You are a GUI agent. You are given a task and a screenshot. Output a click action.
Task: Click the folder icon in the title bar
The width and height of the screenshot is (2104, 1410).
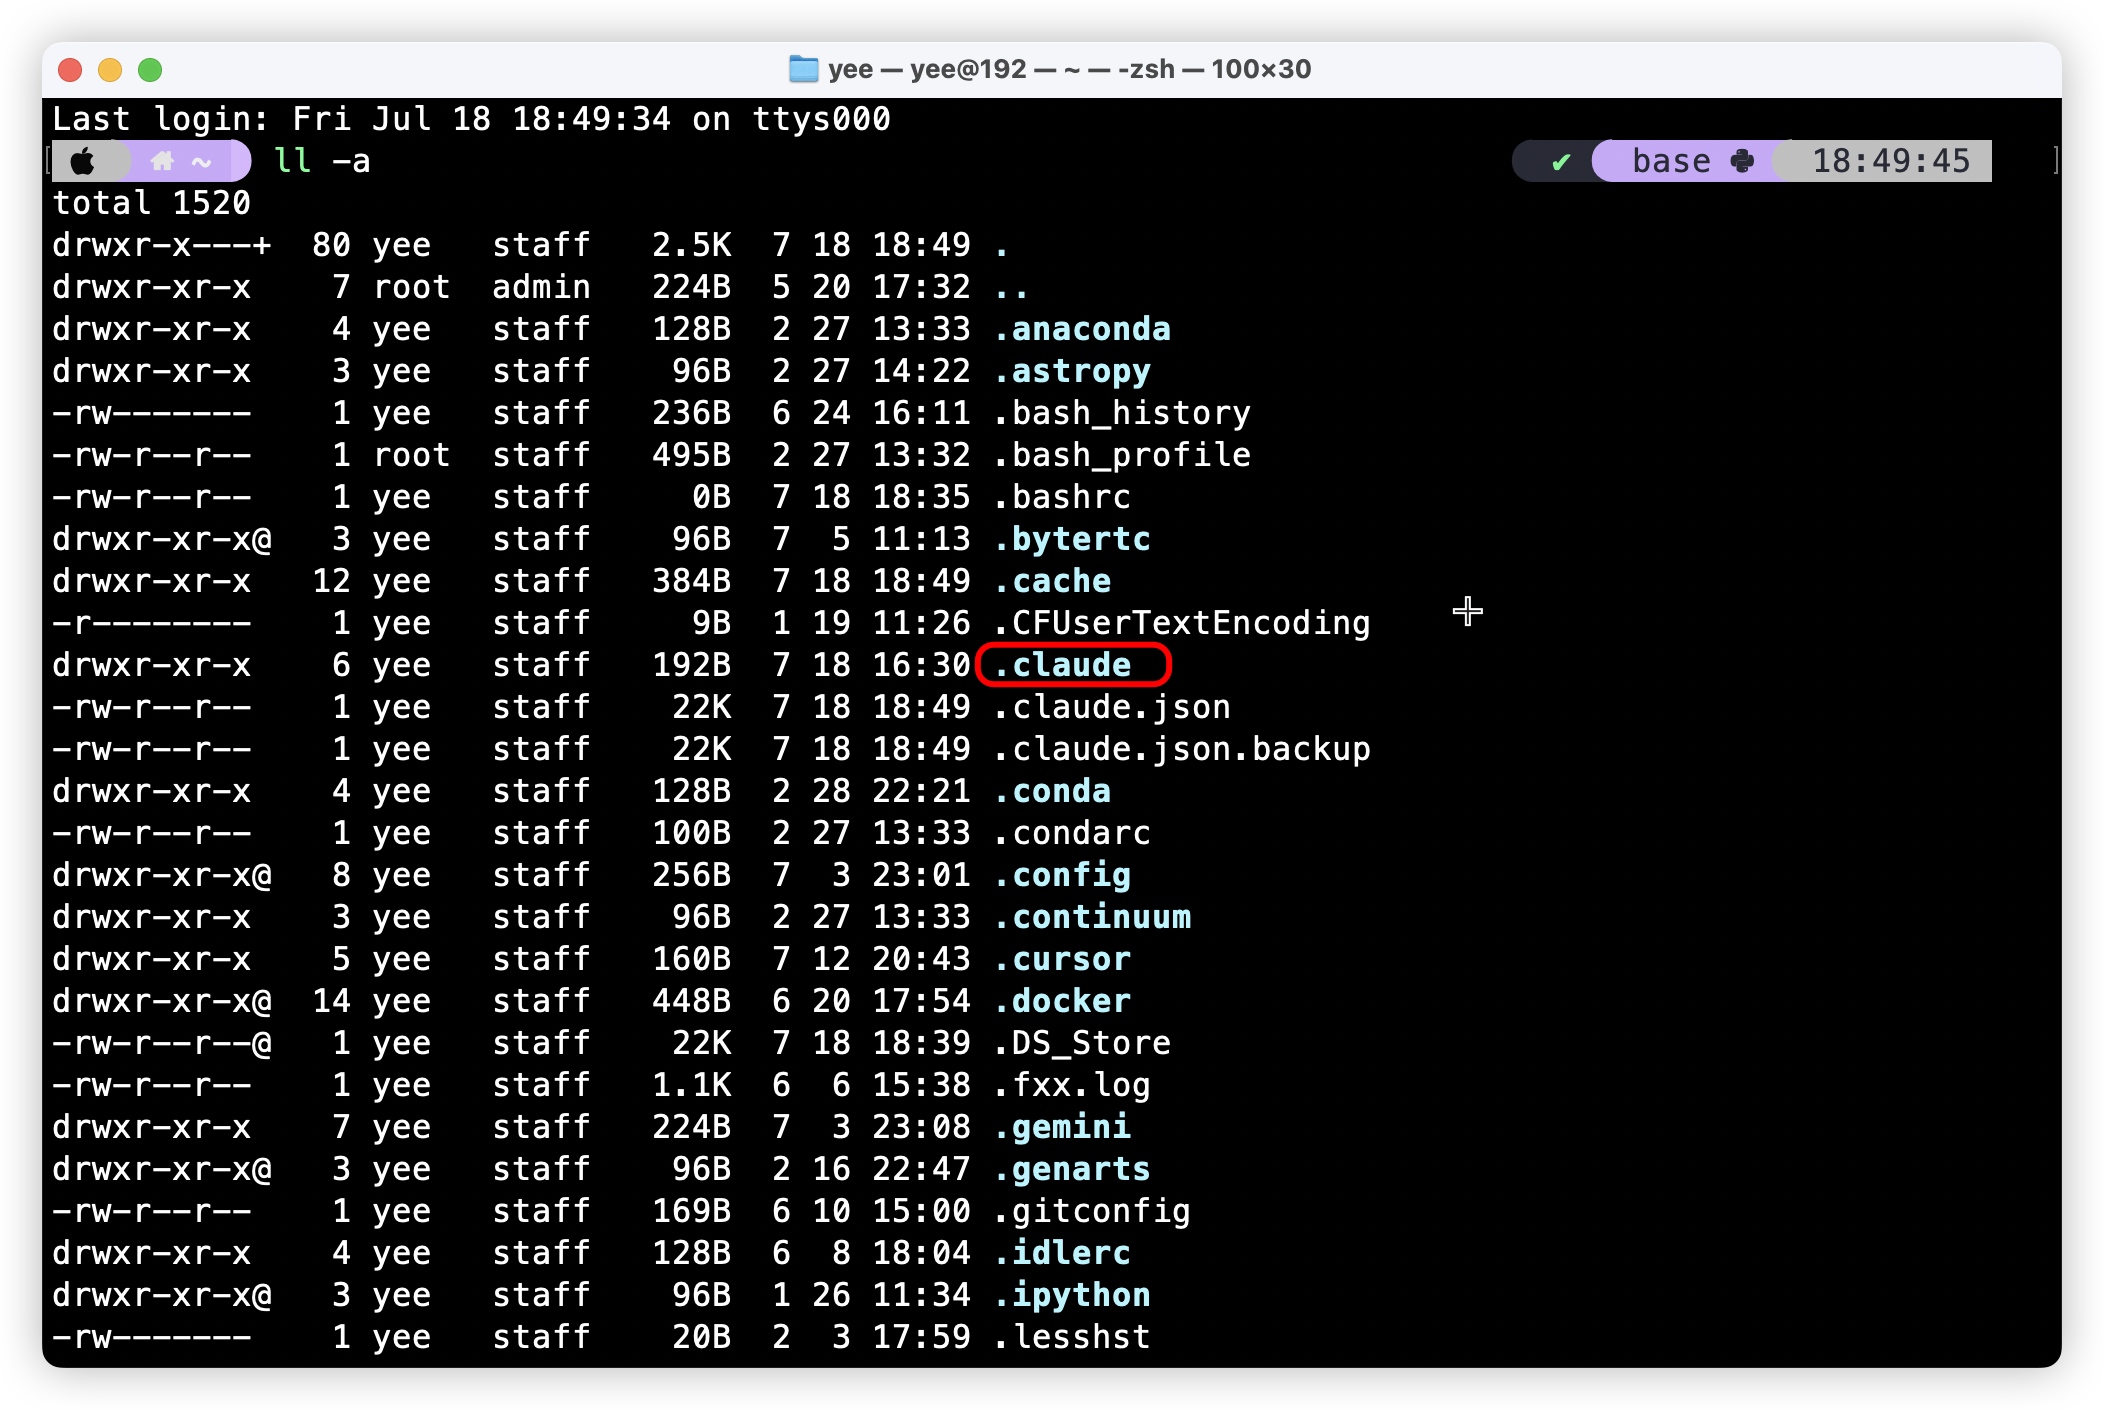point(803,69)
